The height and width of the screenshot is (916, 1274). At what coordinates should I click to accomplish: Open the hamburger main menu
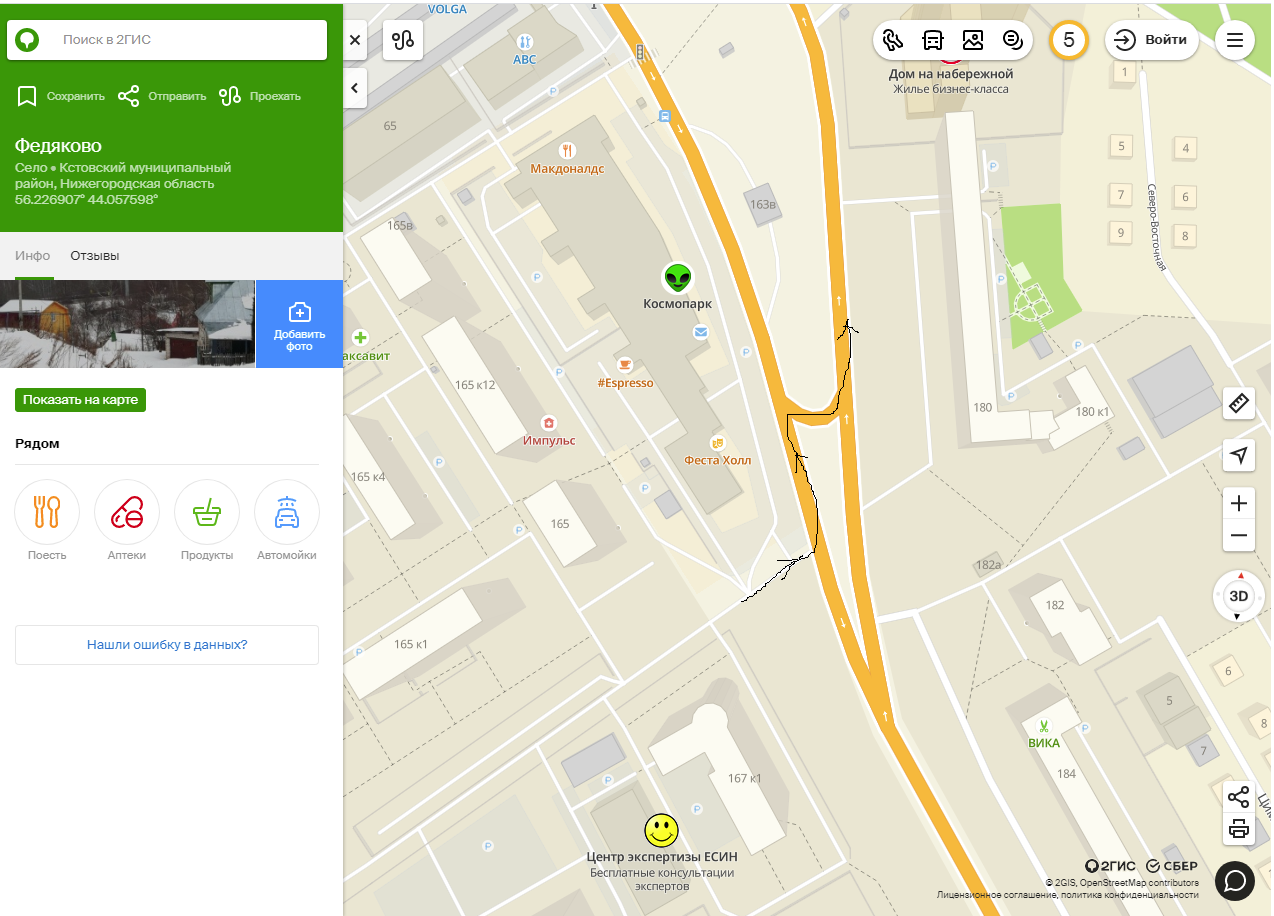tap(1235, 40)
